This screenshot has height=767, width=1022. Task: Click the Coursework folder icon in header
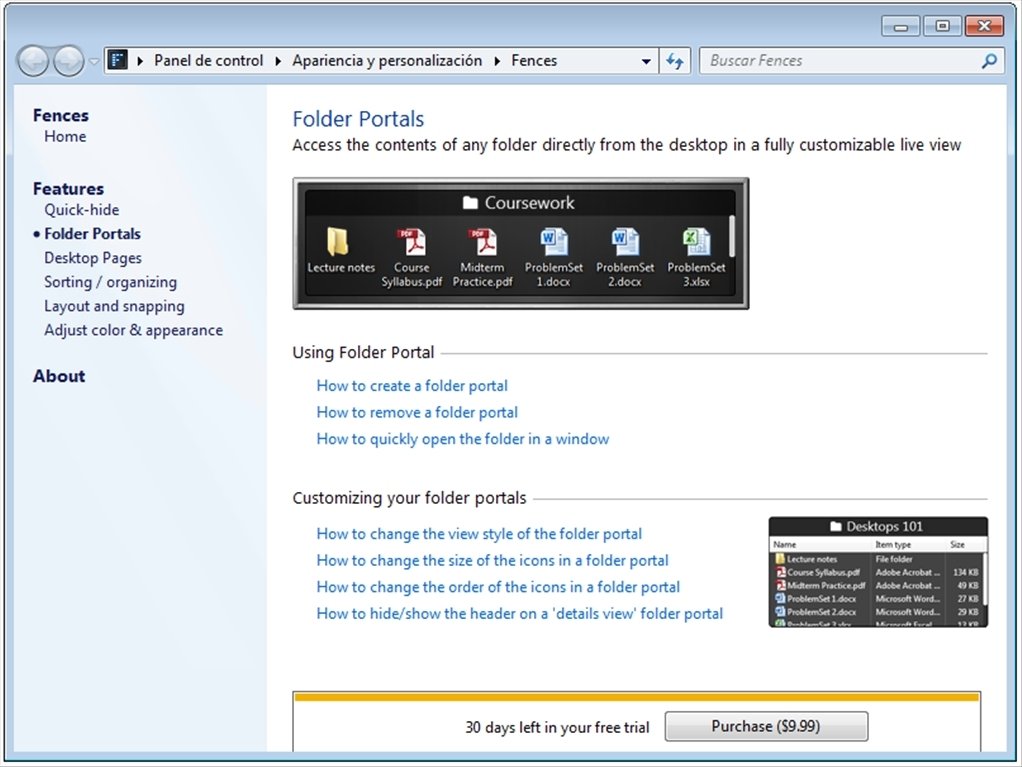click(x=470, y=203)
